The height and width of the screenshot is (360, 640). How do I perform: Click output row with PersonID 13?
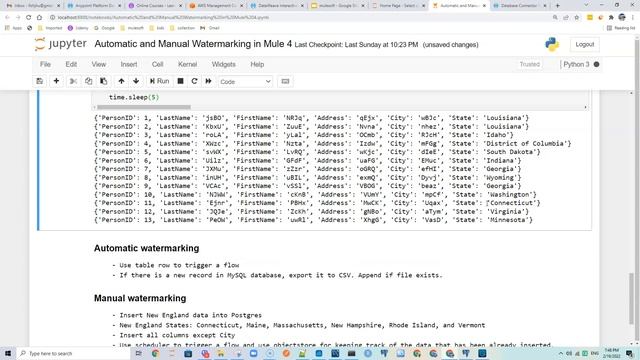pos(313,220)
